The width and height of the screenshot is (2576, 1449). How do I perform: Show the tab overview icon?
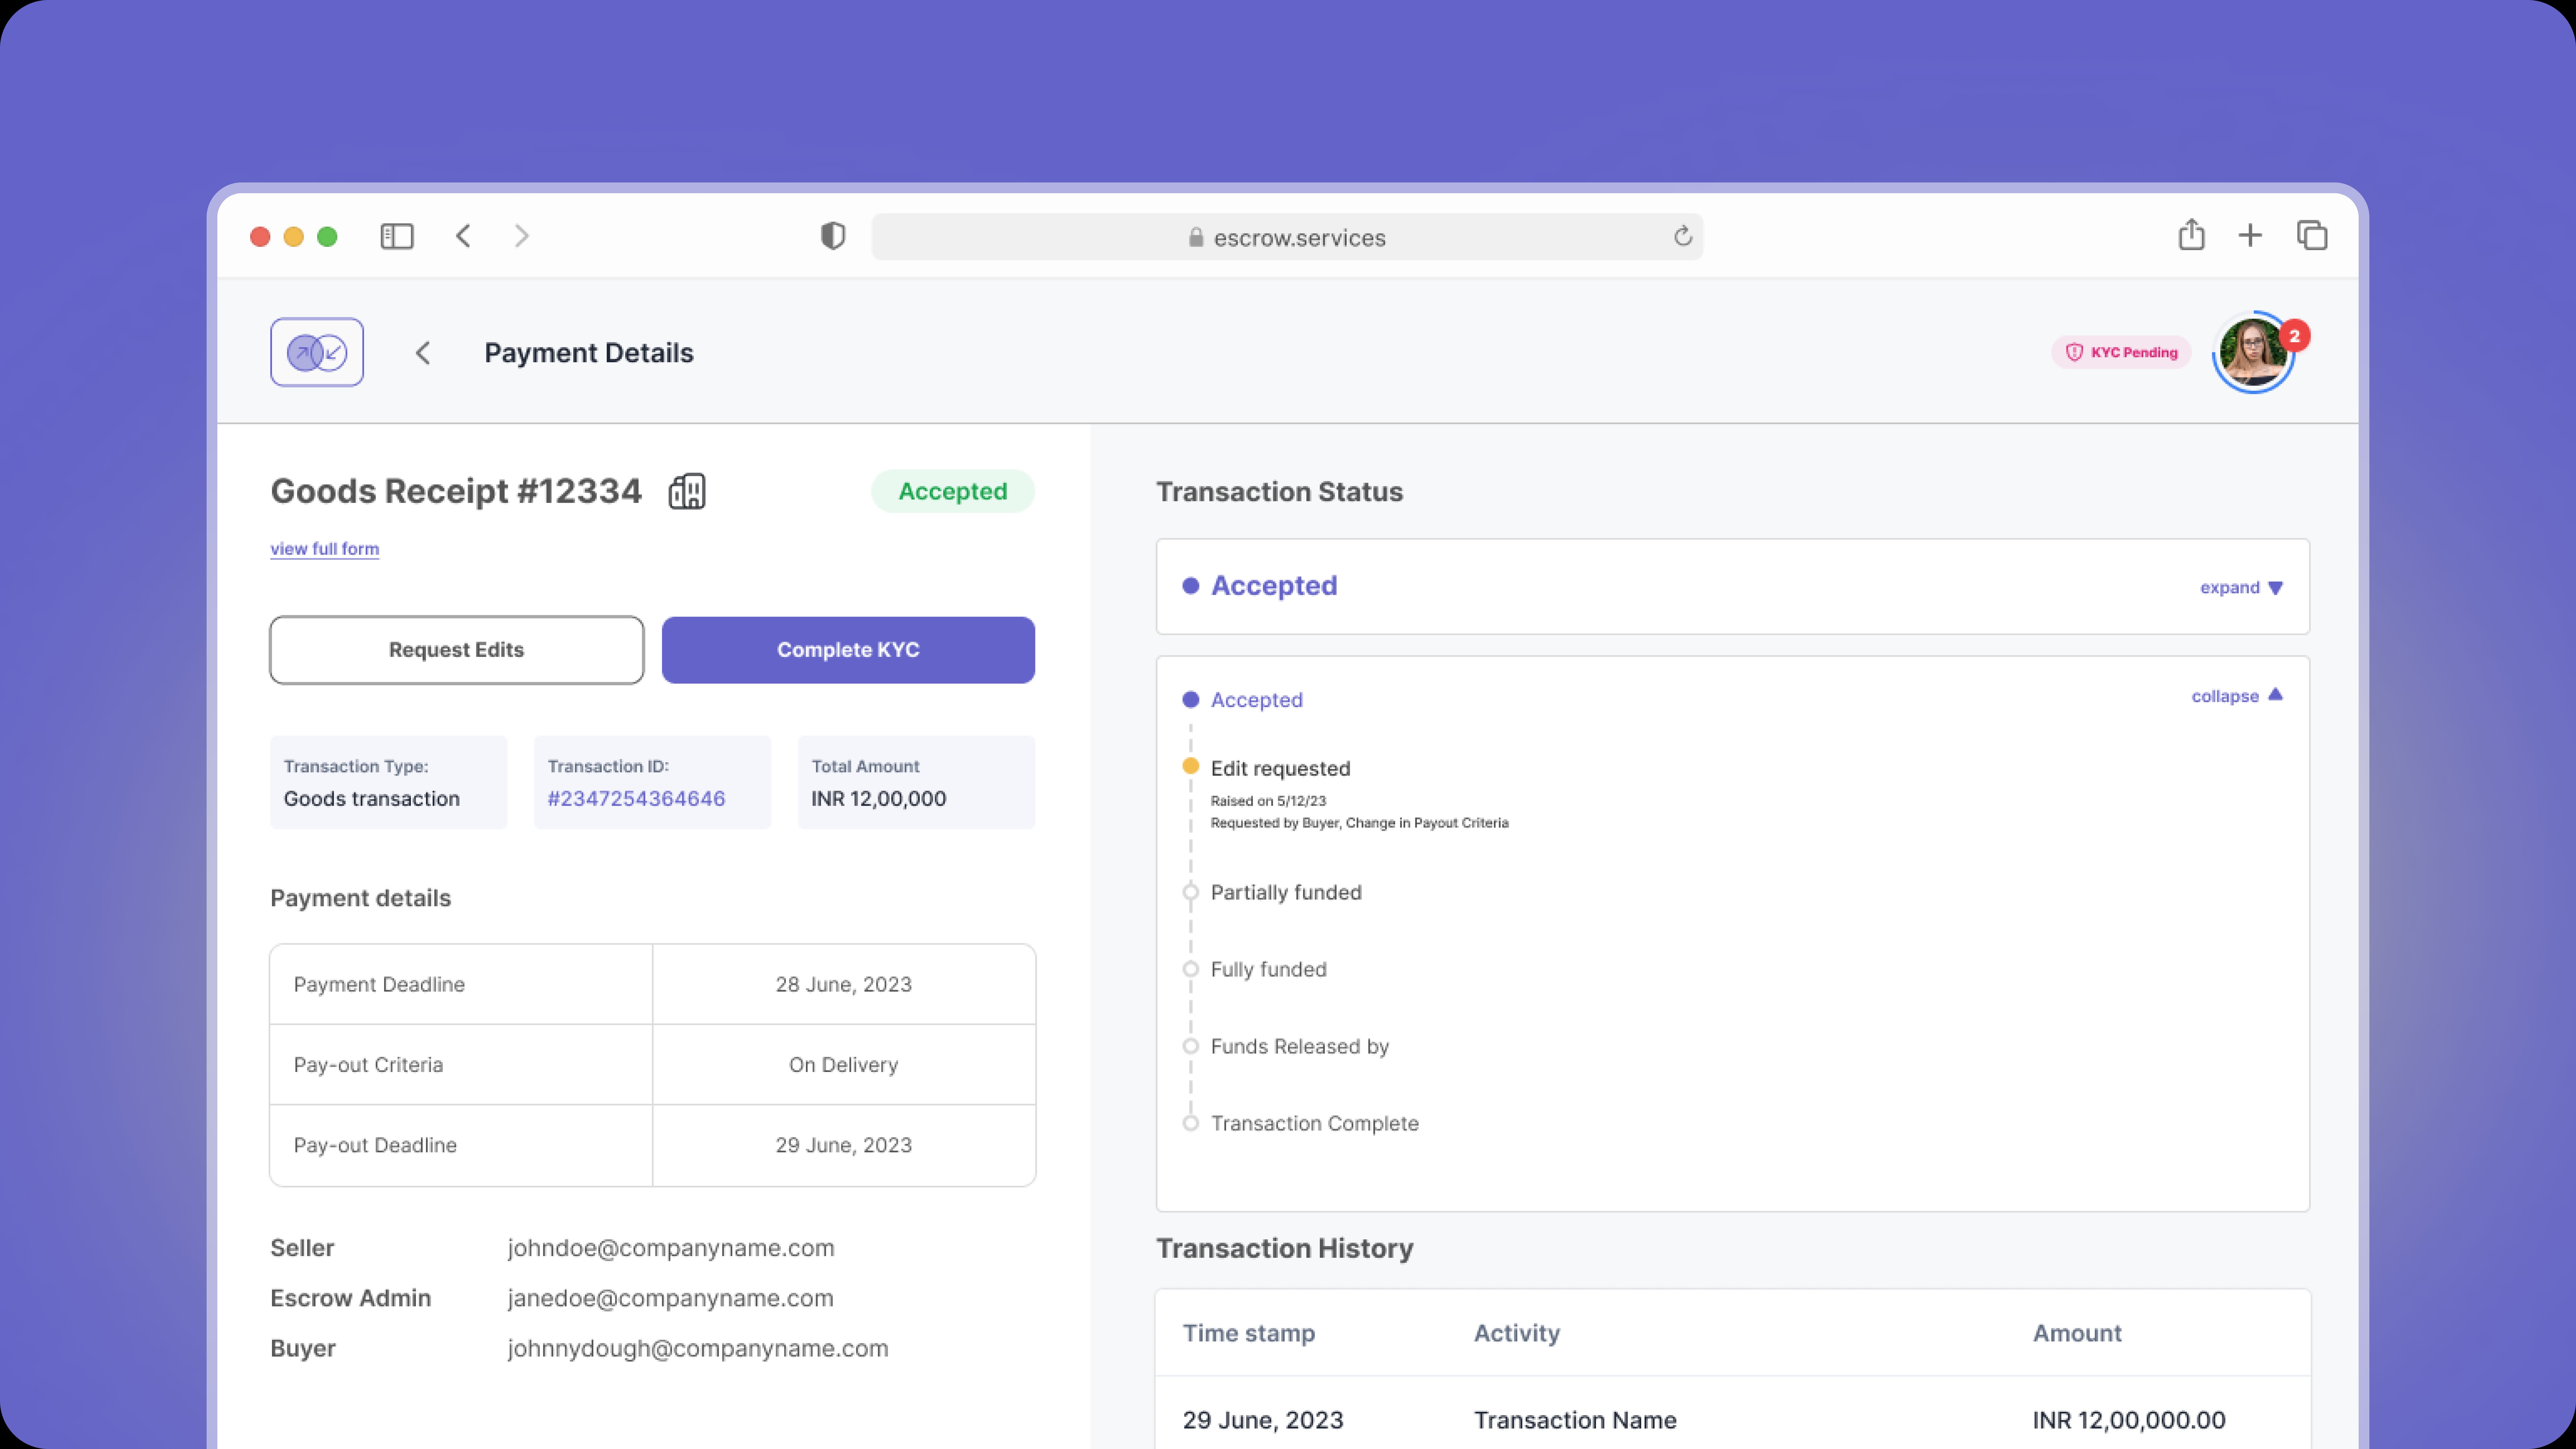(x=2312, y=236)
